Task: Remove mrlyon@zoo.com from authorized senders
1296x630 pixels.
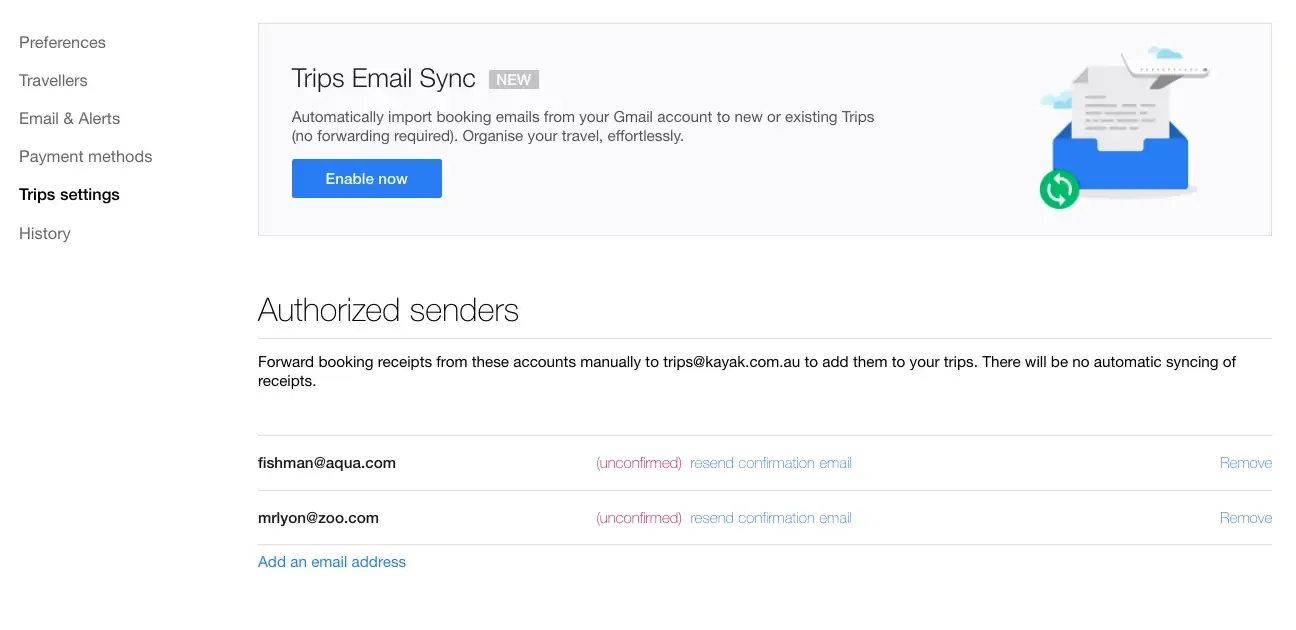Action: click(1245, 518)
